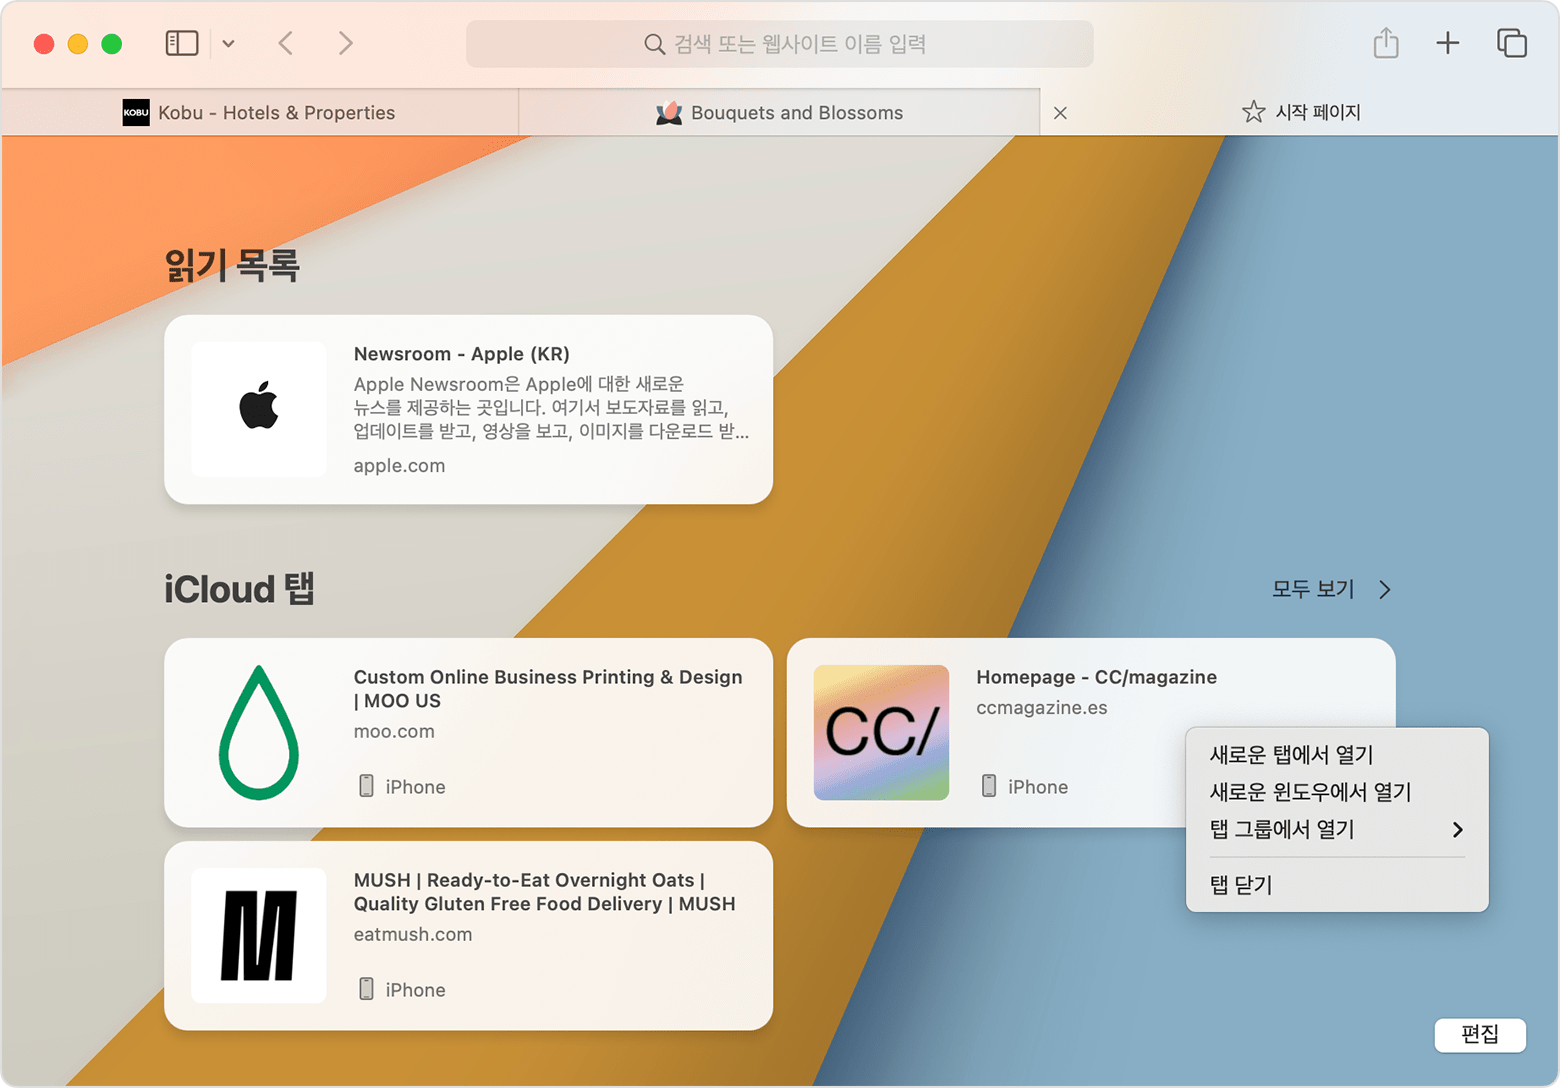Click the search or website address field
1560x1088 pixels.
pos(779,44)
